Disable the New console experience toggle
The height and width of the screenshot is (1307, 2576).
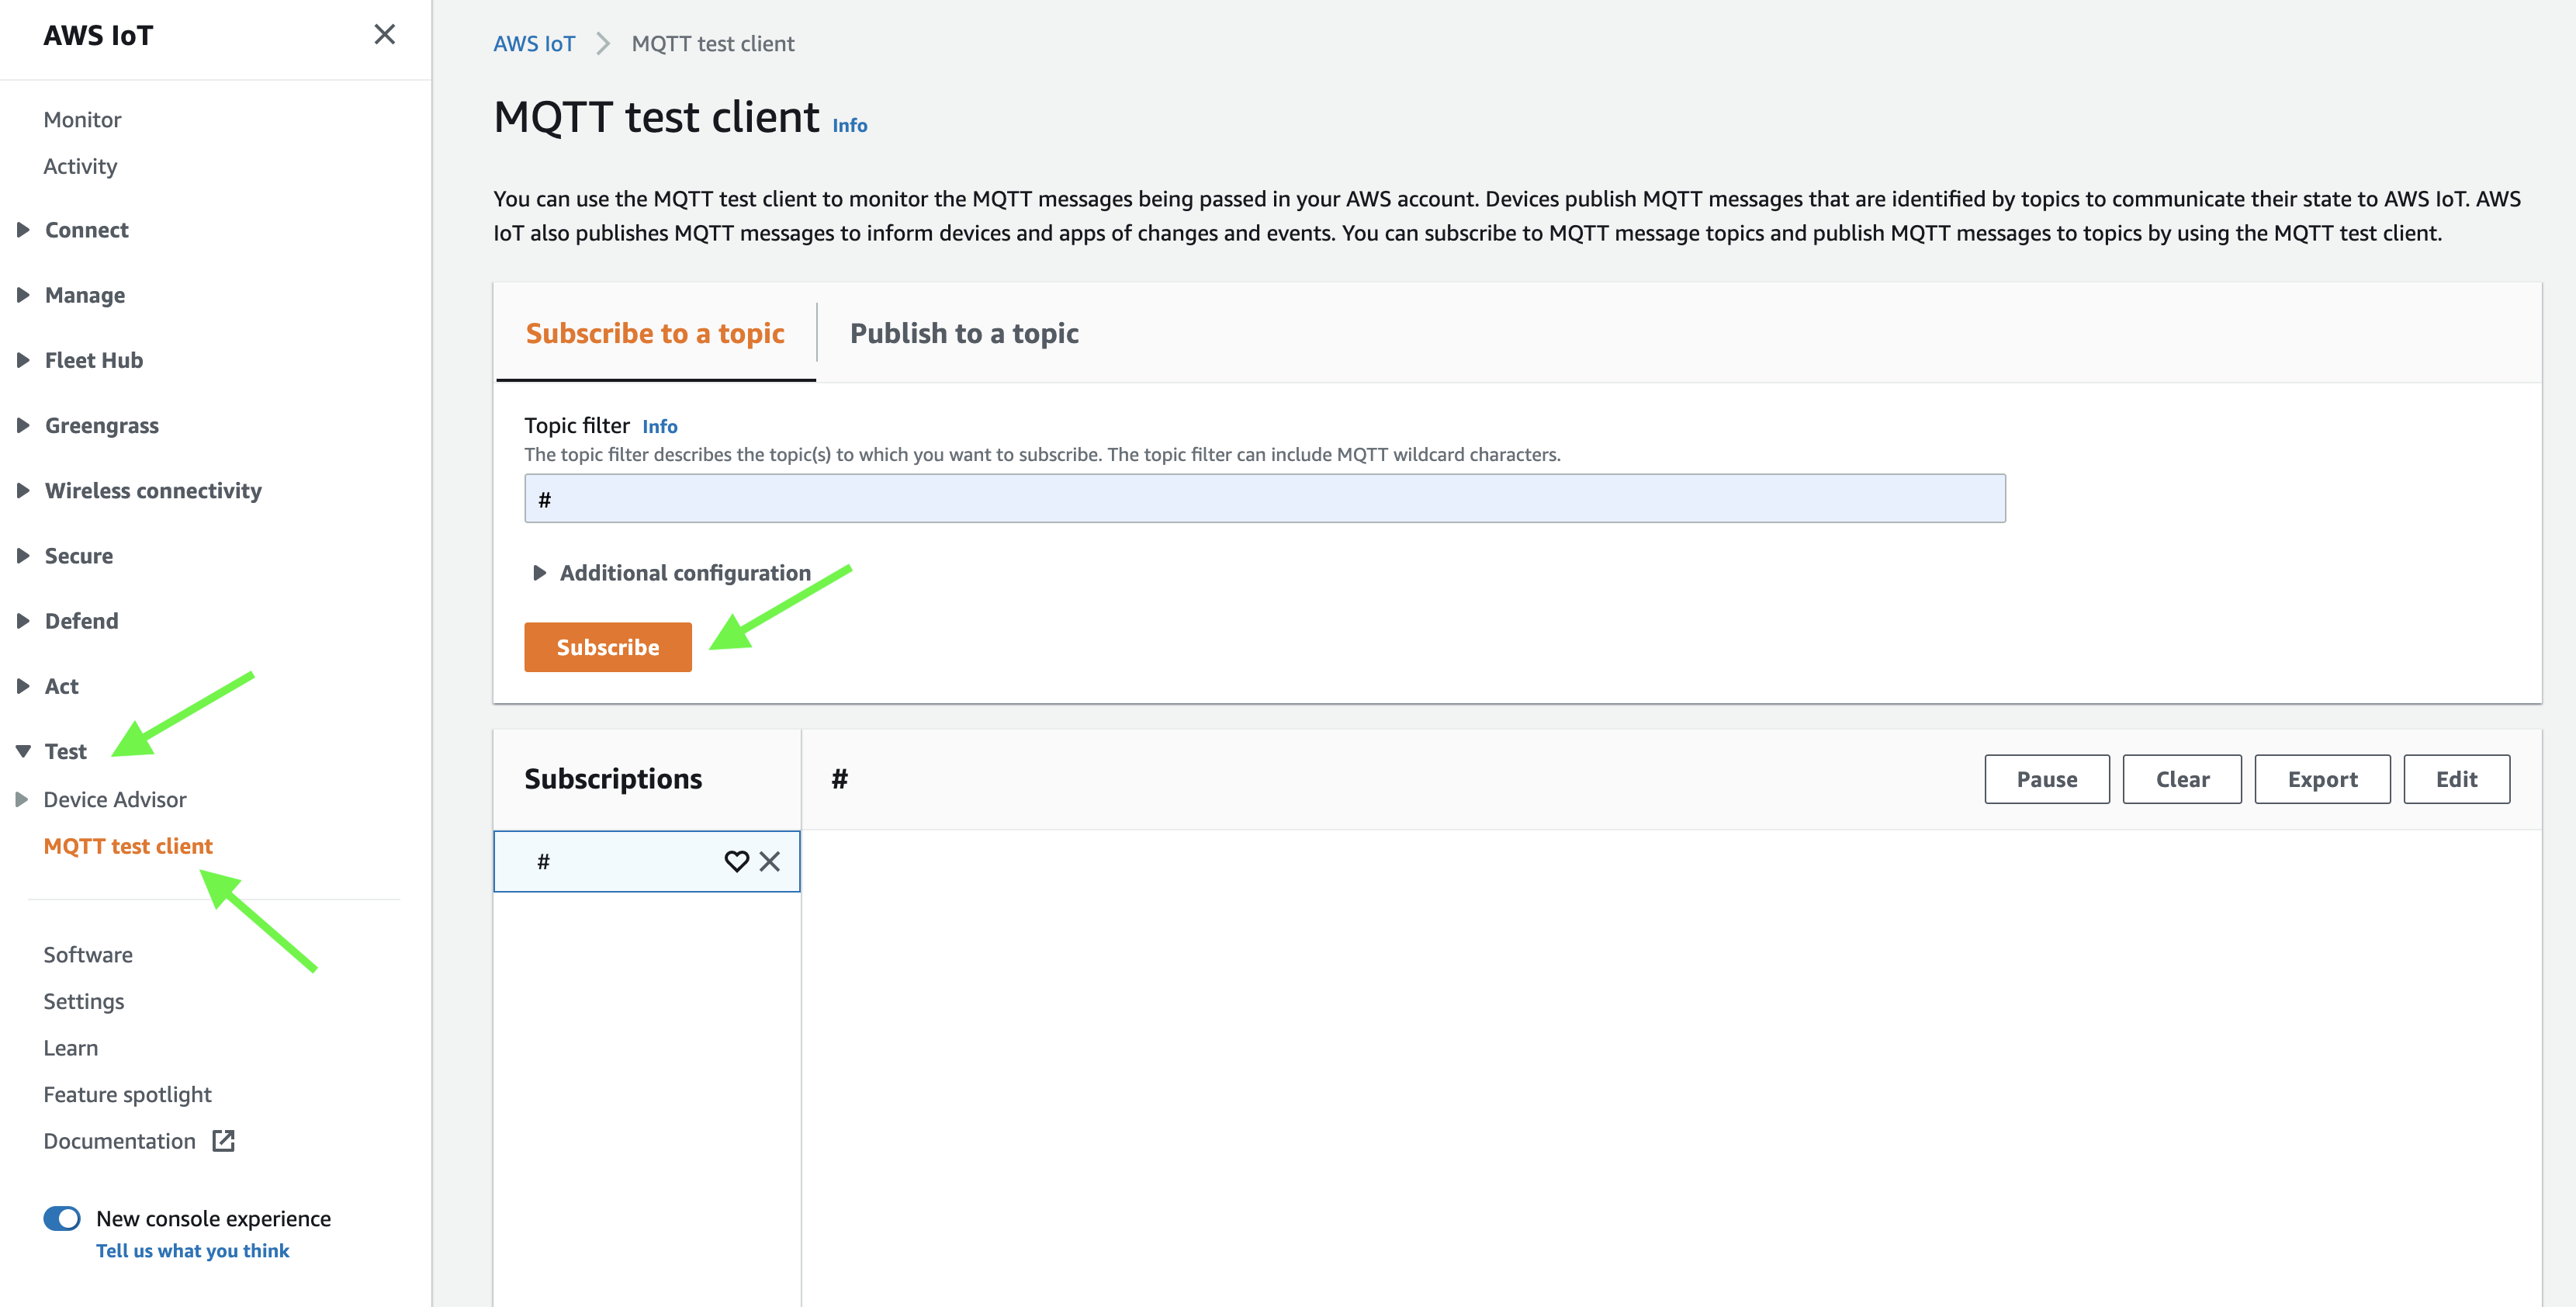(x=61, y=1218)
